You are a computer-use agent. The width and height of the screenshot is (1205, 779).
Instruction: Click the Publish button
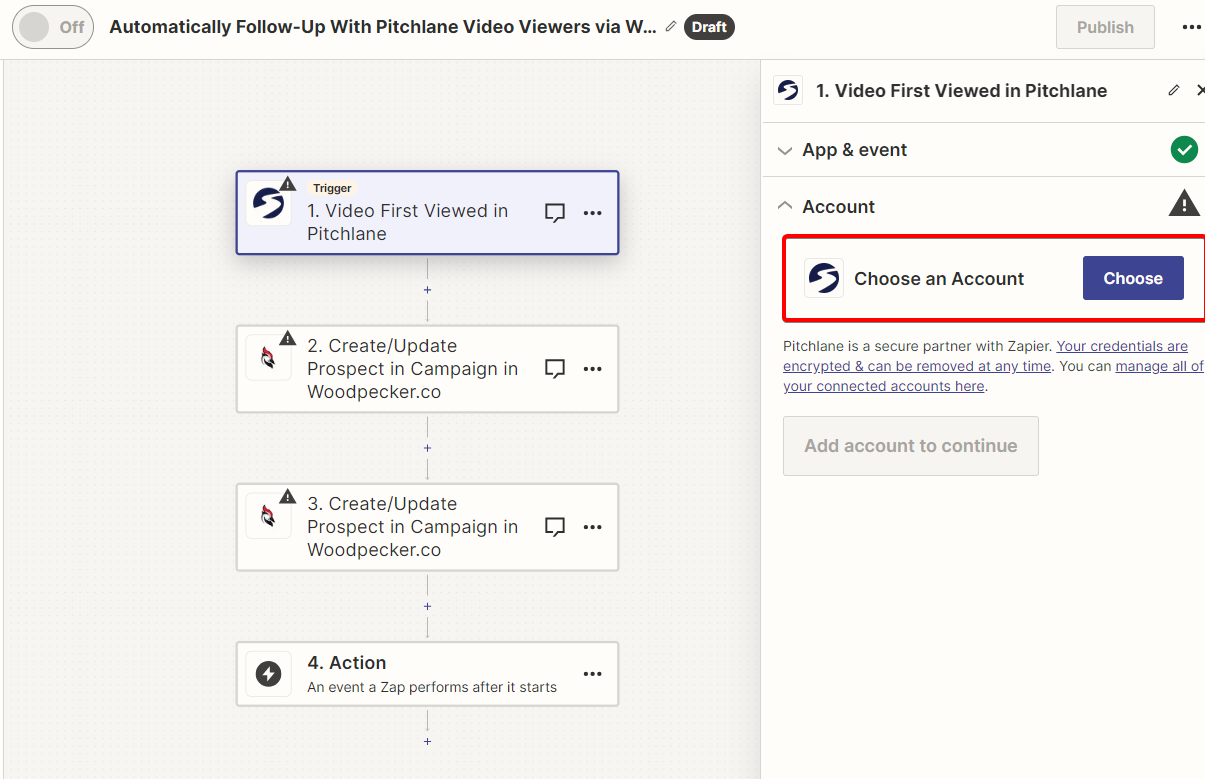[x=1105, y=27]
